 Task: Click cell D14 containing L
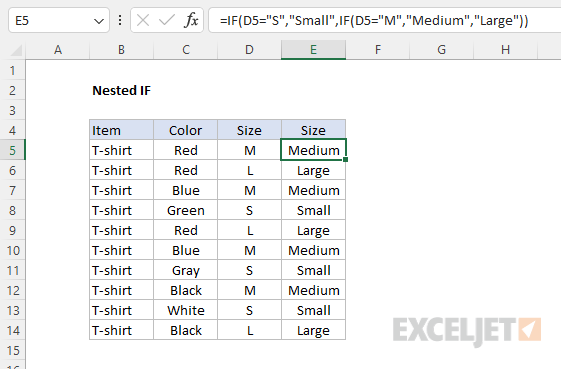tap(249, 330)
